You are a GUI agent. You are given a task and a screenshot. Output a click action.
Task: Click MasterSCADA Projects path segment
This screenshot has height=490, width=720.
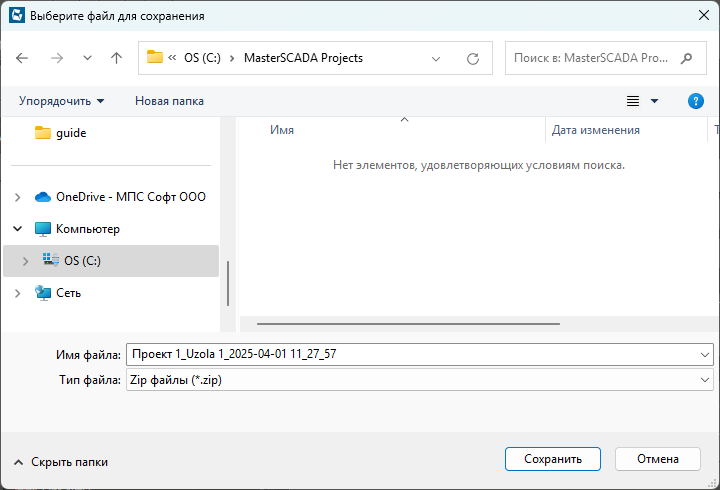pyautogui.click(x=303, y=58)
